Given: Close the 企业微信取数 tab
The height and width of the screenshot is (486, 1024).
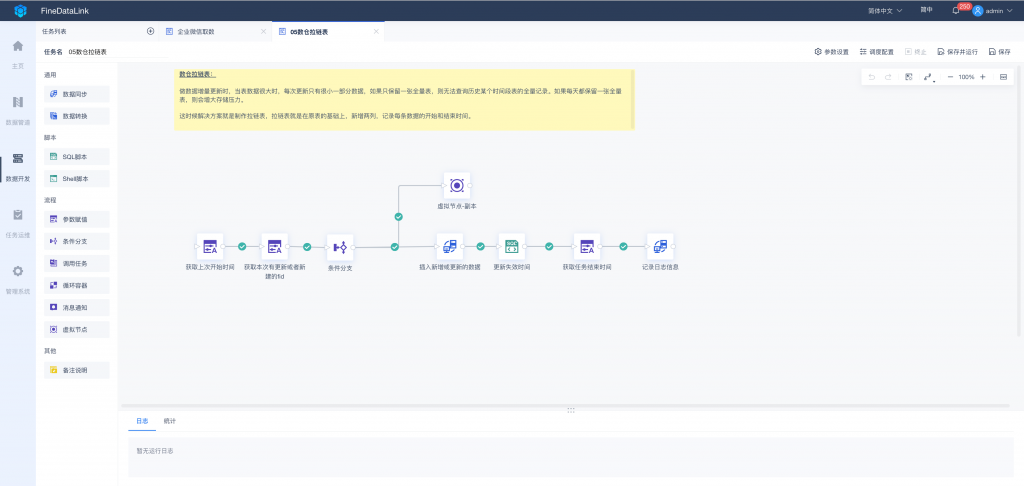Looking at the screenshot, I should tap(264, 31).
